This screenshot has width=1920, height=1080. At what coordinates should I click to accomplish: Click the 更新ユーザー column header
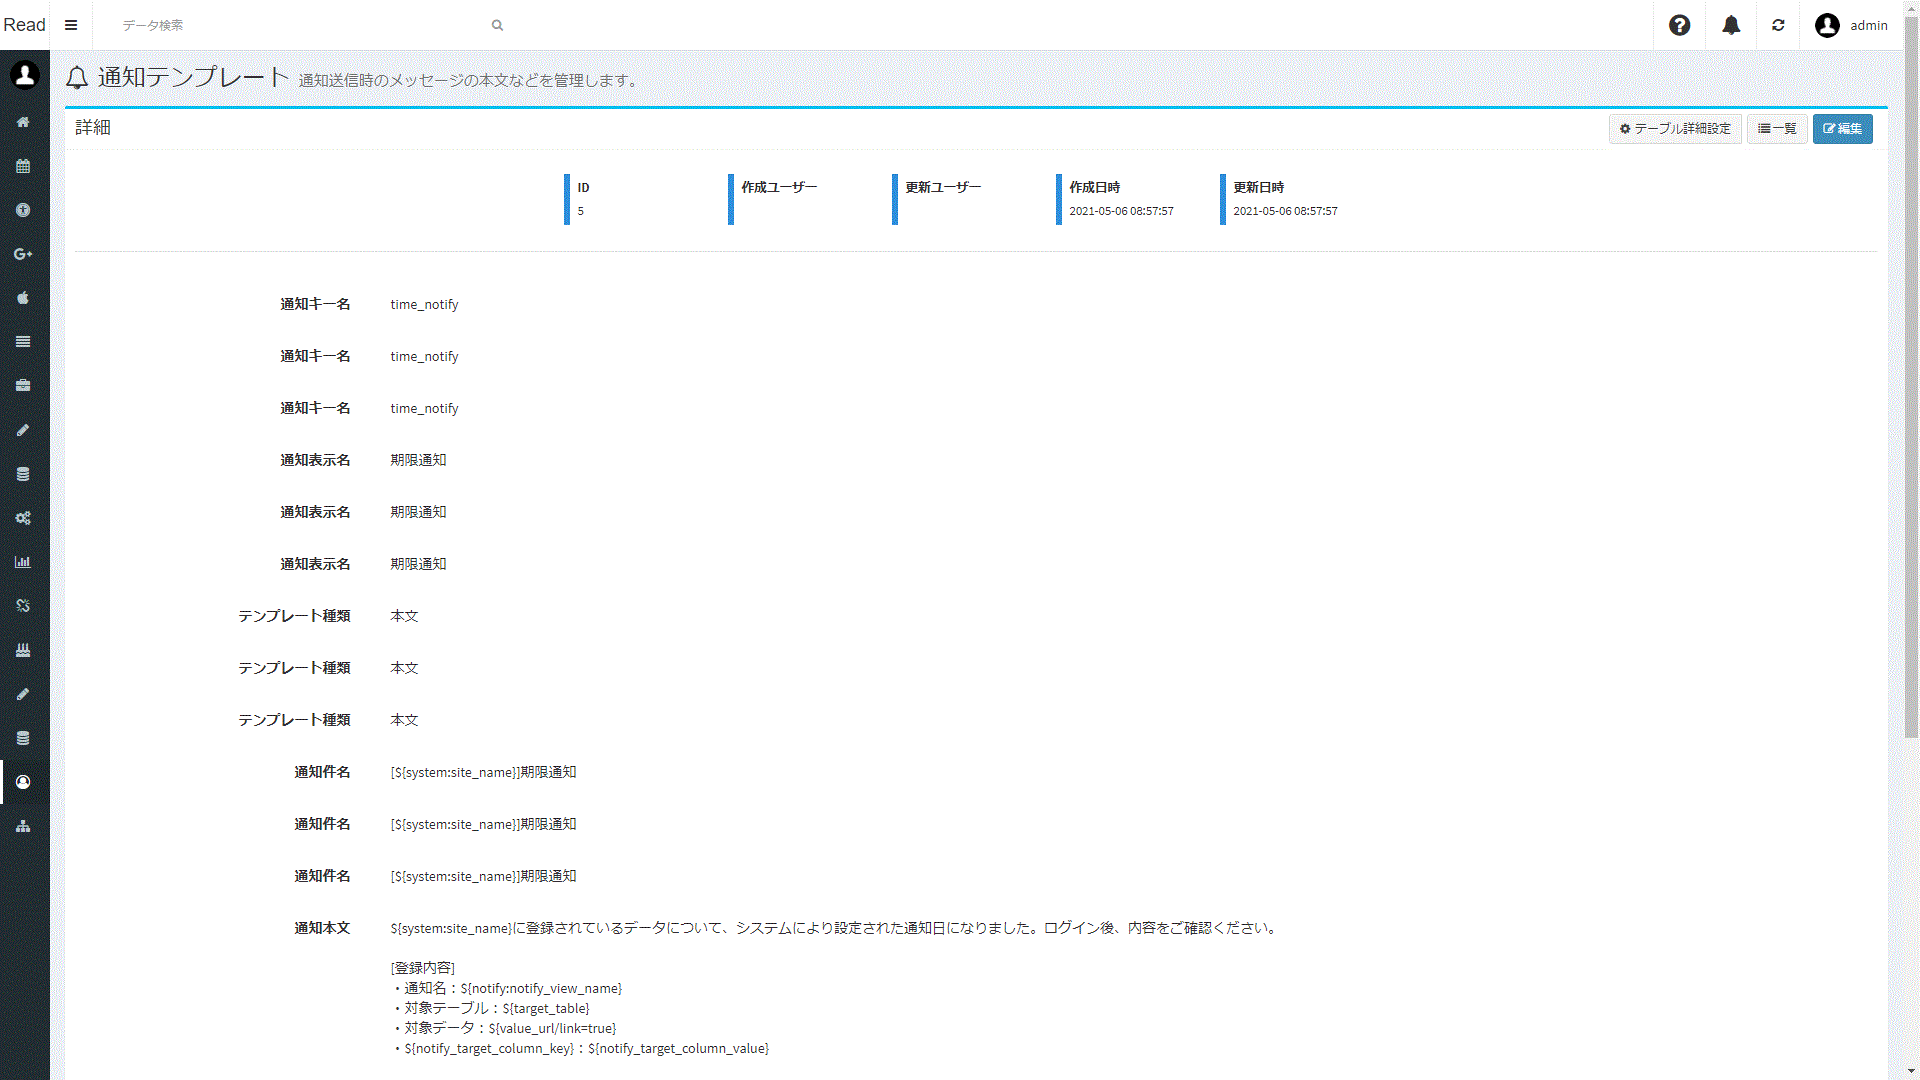(943, 187)
